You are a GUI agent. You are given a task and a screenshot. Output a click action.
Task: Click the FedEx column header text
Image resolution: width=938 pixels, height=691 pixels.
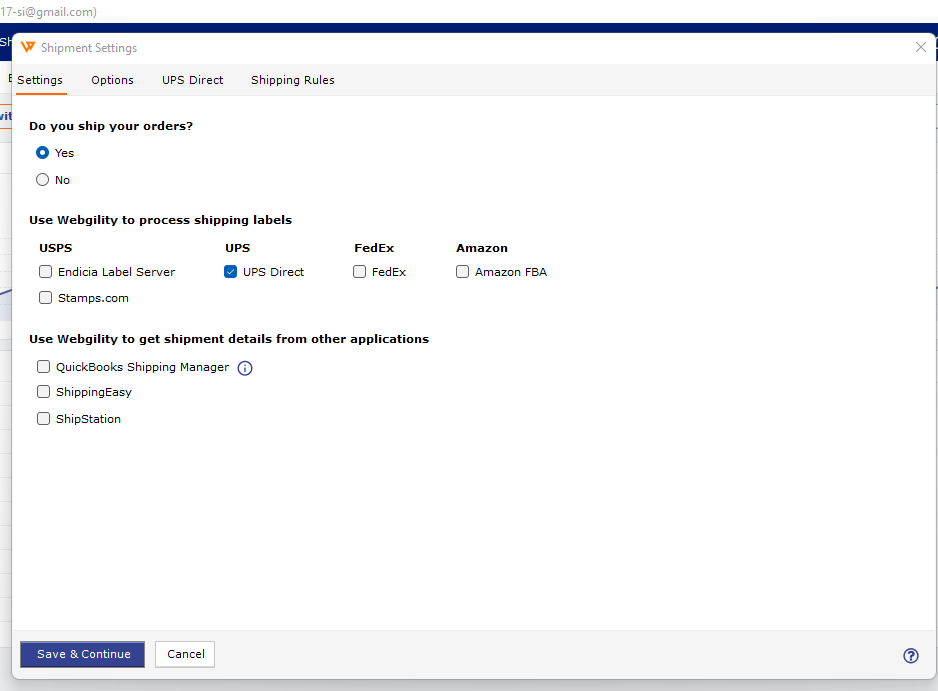pyautogui.click(x=374, y=248)
